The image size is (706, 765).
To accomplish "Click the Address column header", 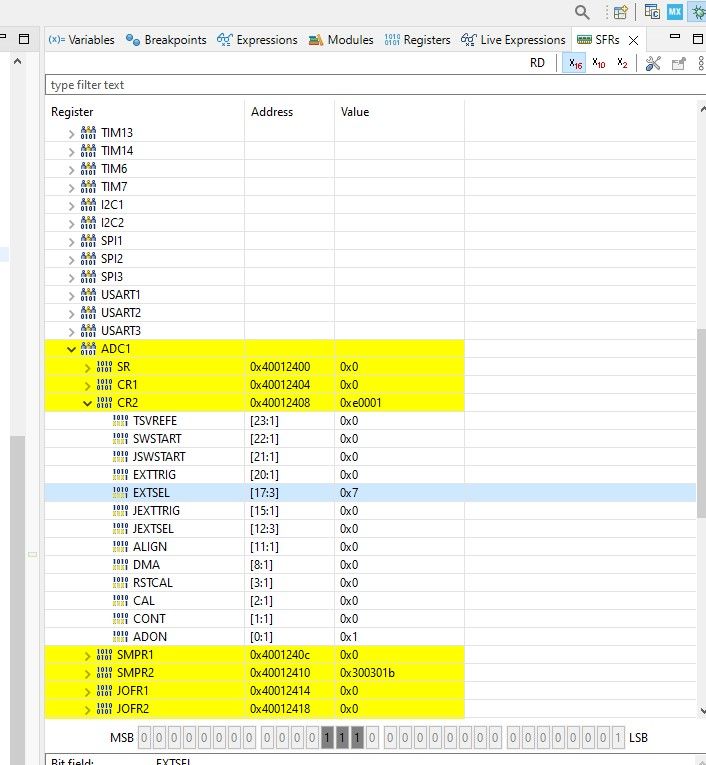I will click(272, 112).
